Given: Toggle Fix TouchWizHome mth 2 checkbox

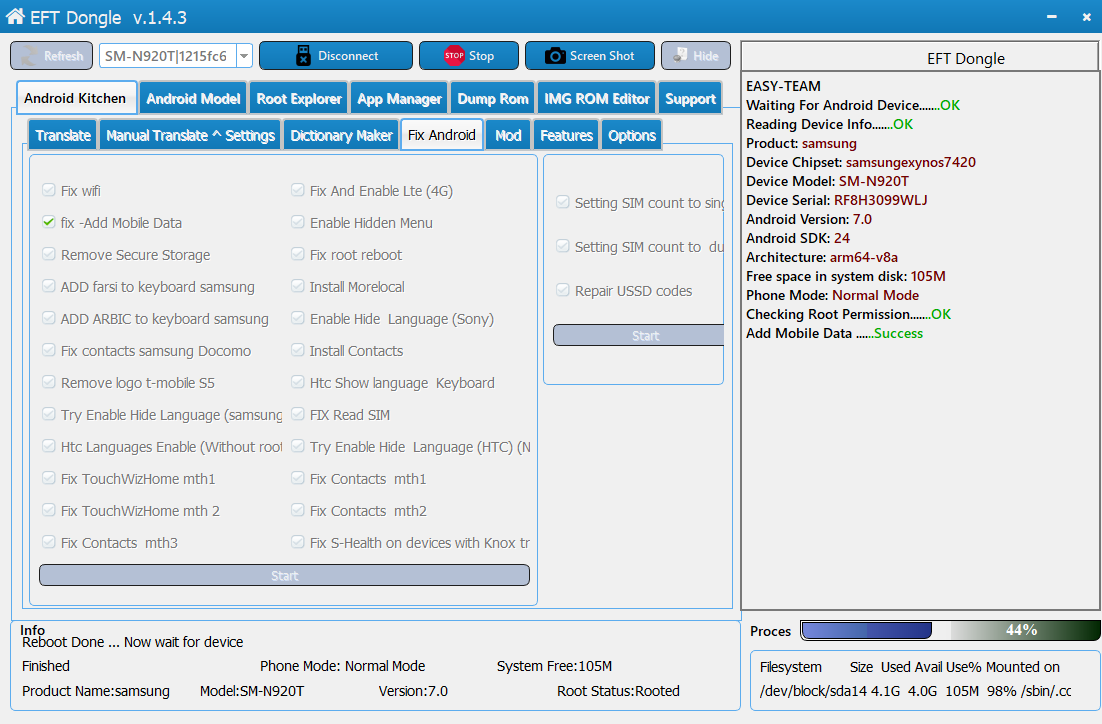Looking at the screenshot, I should (48, 510).
